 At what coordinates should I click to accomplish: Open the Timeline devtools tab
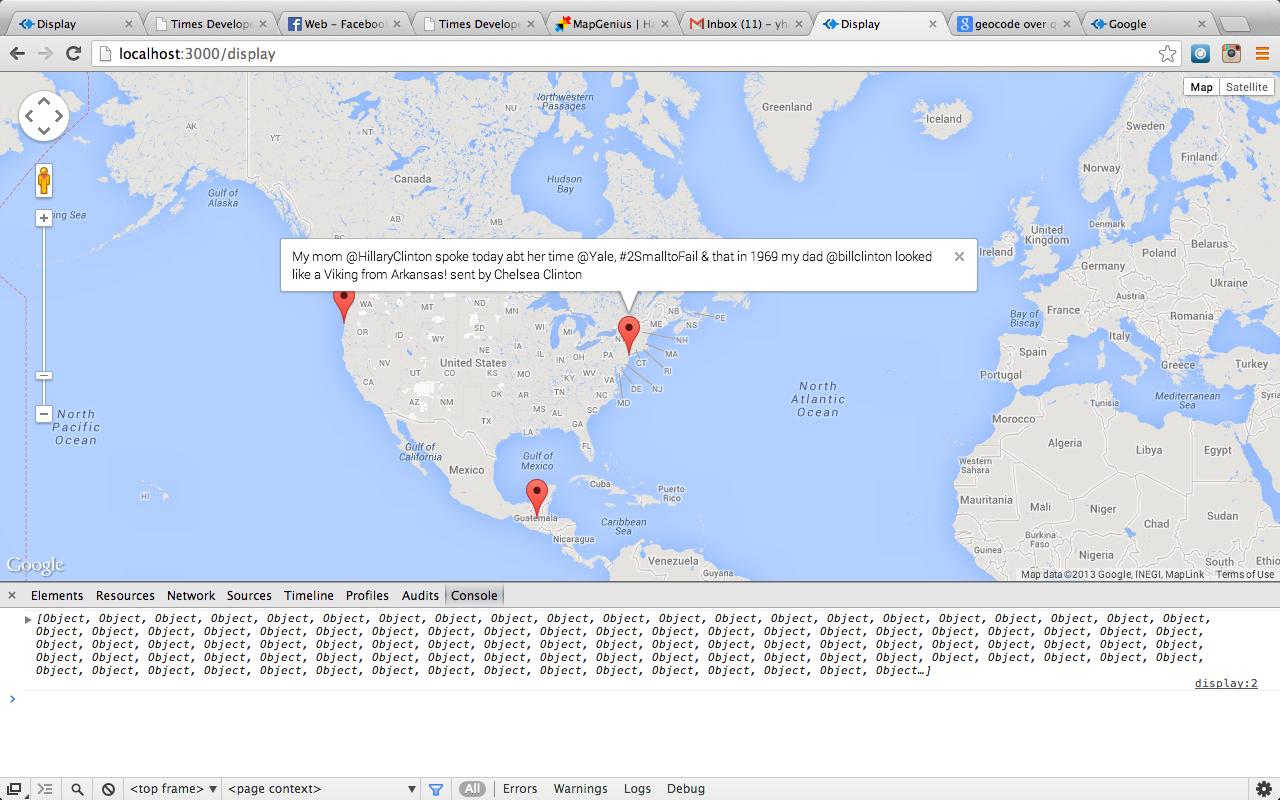click(309, 595)
